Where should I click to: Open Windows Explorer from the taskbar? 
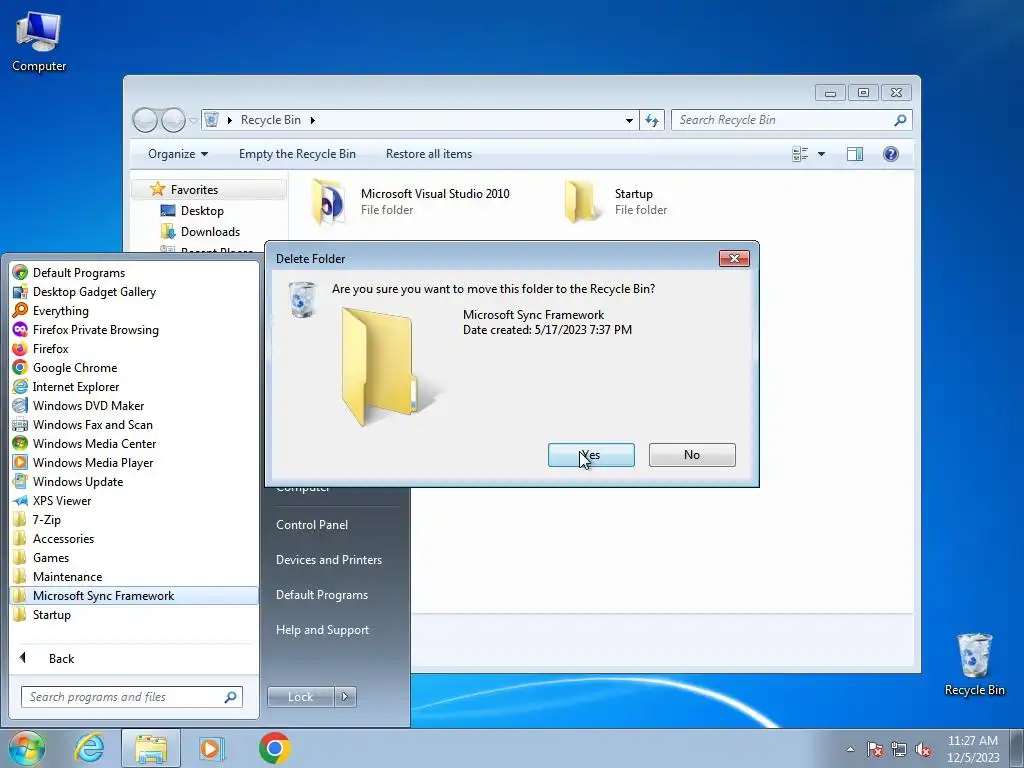pos(151,748)
